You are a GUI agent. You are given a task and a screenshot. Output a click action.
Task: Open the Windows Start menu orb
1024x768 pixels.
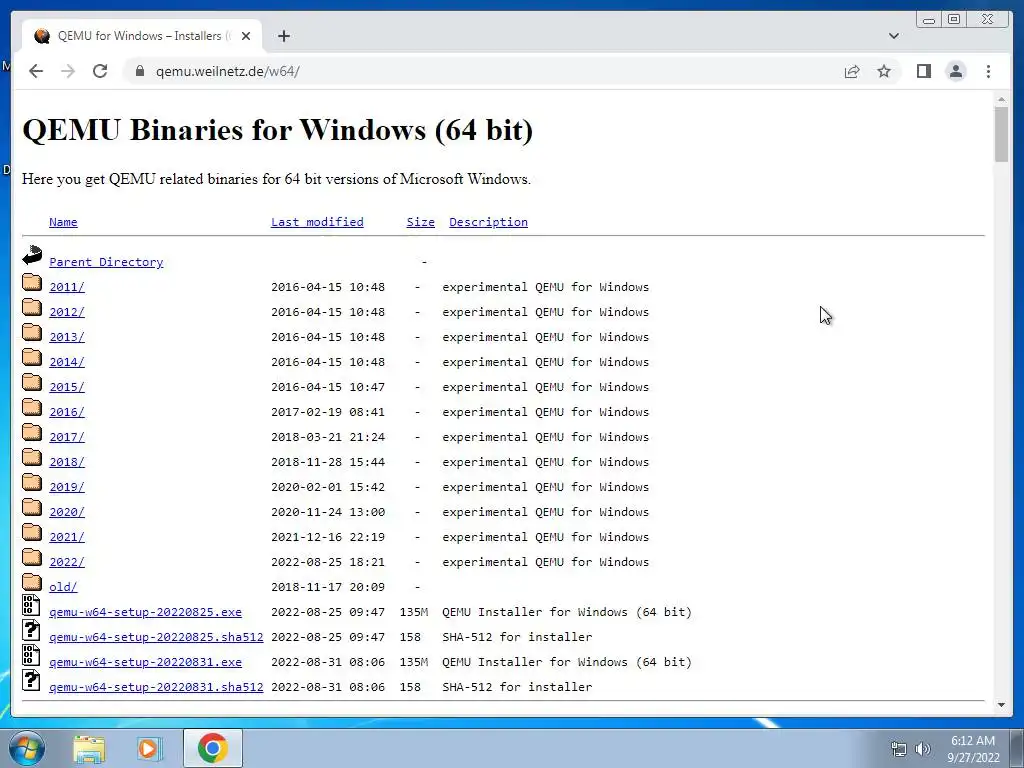point(27,748)
